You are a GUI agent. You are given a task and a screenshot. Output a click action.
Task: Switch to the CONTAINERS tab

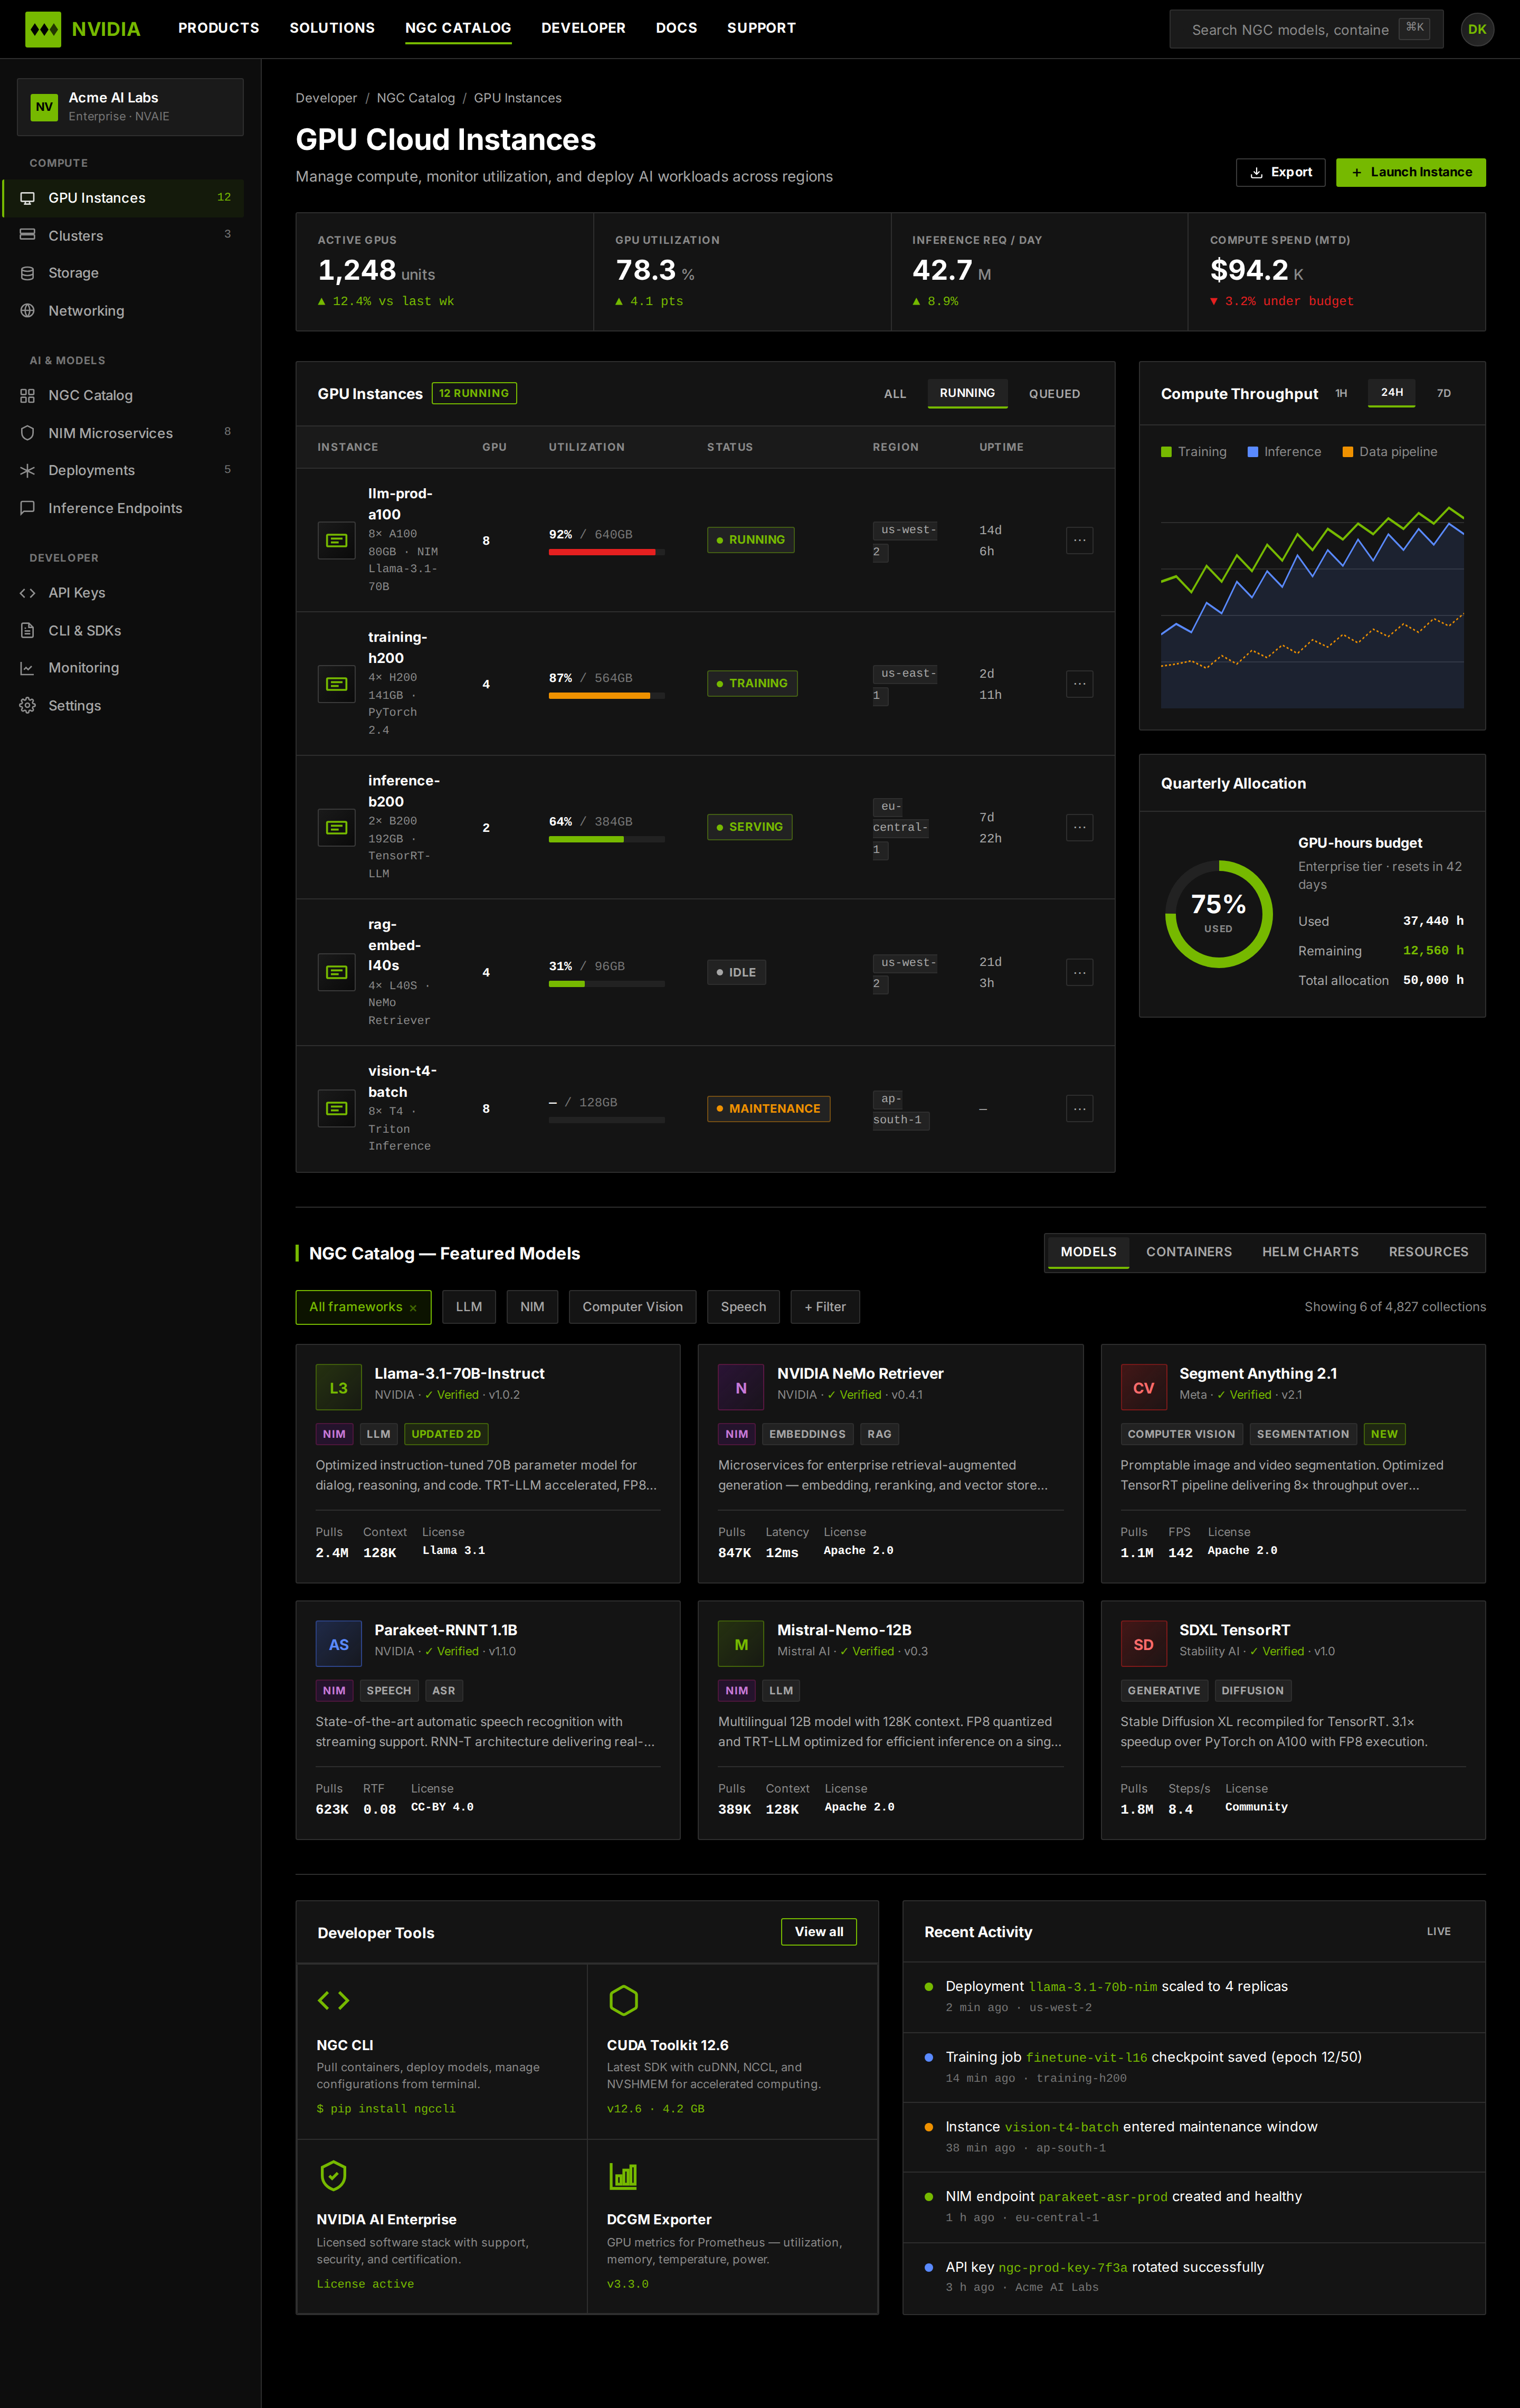1188,1252
